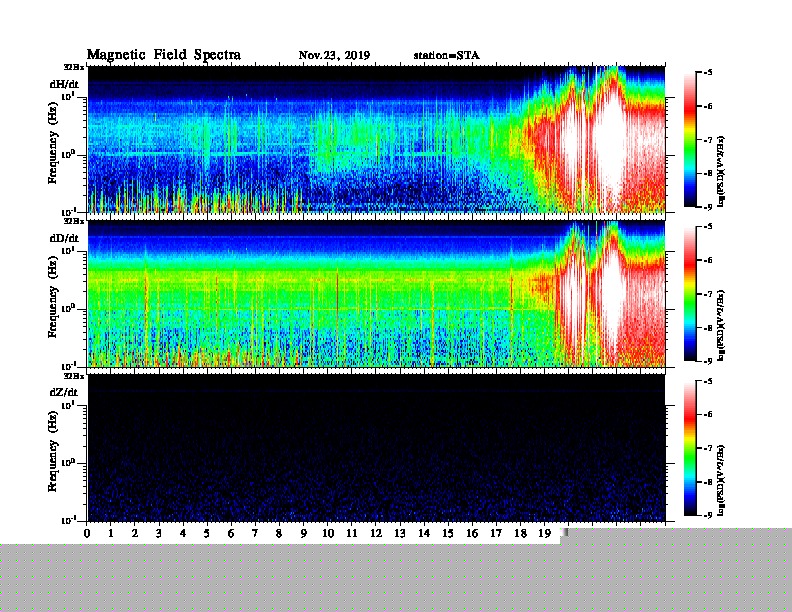
Task: Click the "-9" value on dZ/dt color bar
Action: tap(708, 515)
